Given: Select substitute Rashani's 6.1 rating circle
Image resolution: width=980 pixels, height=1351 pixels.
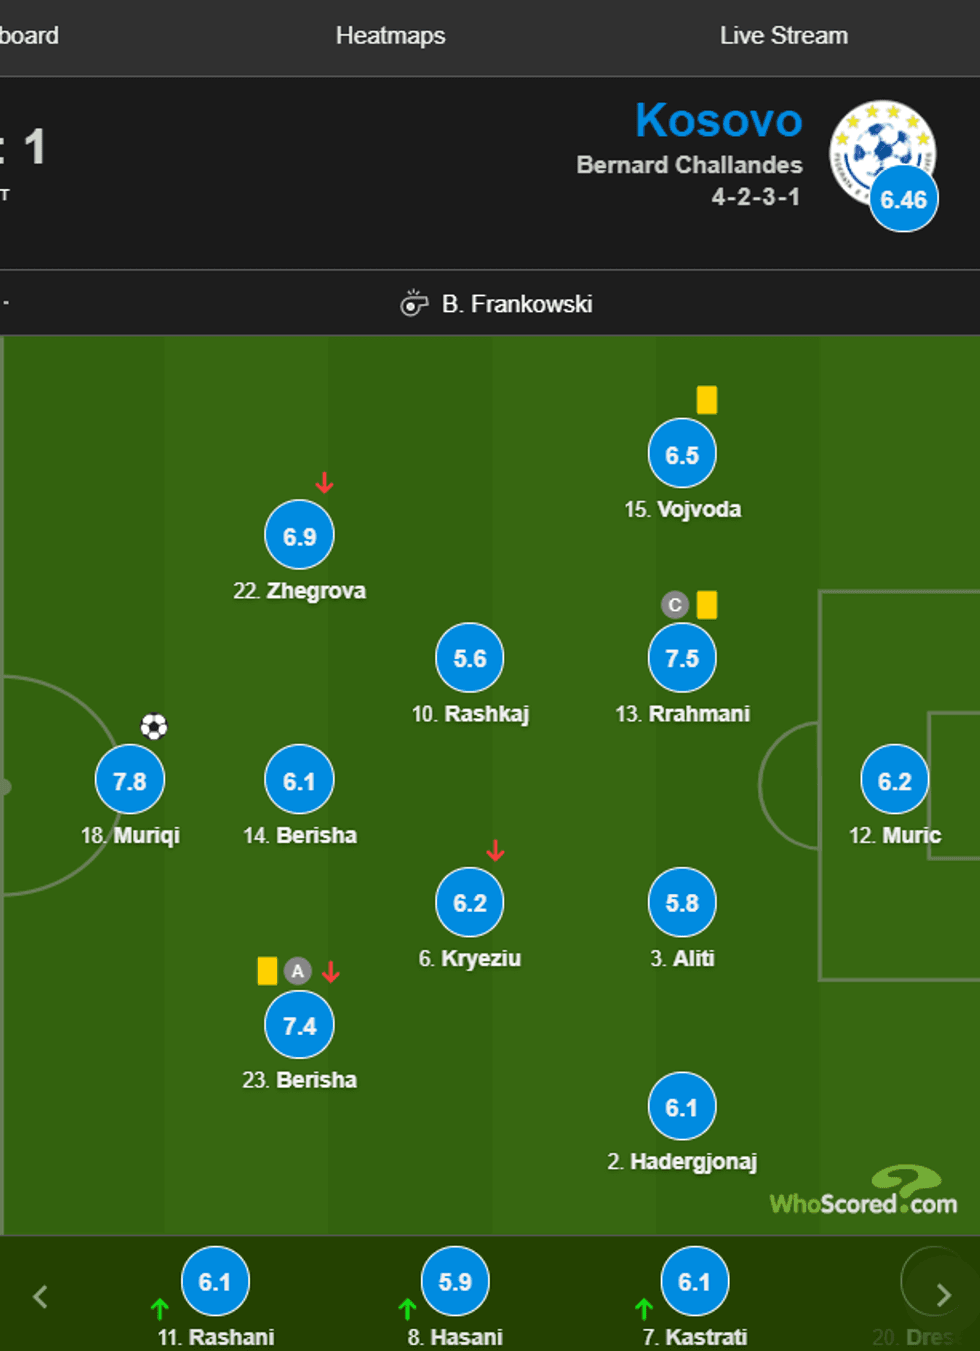Looking at the screenshot, I should 215,1281.
